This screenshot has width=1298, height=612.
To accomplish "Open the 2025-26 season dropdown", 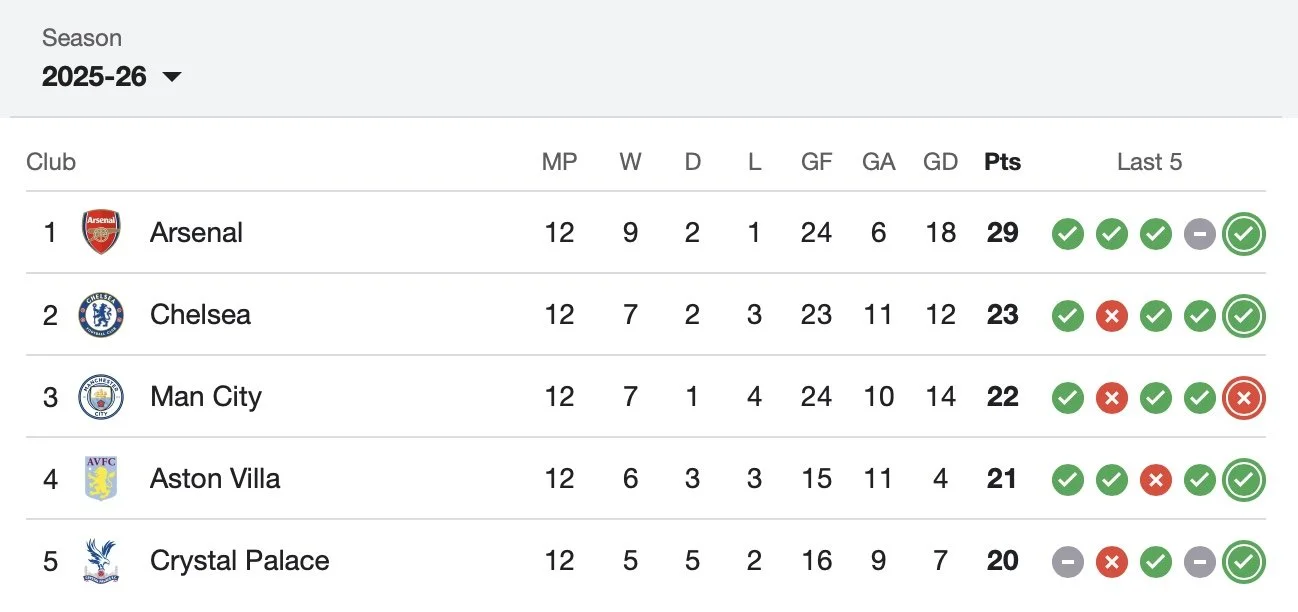I will click(95, 76).
